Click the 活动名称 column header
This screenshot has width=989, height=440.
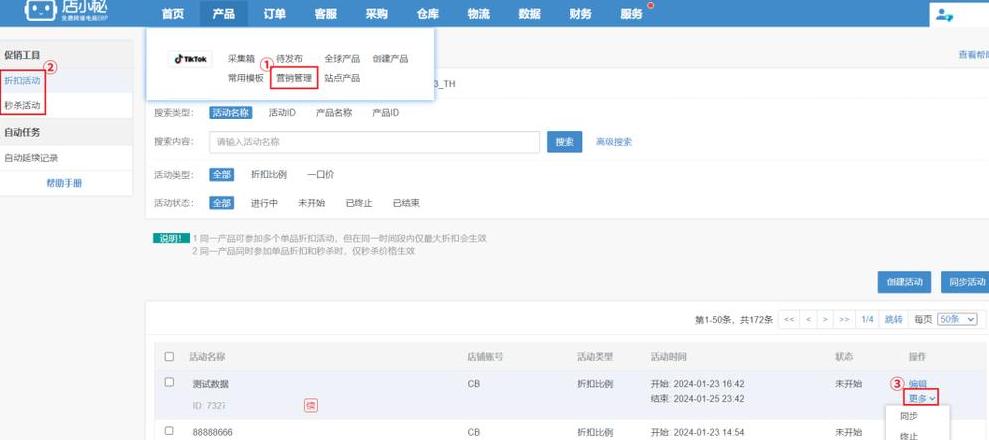pyautogui.click(x=208, y=357)
